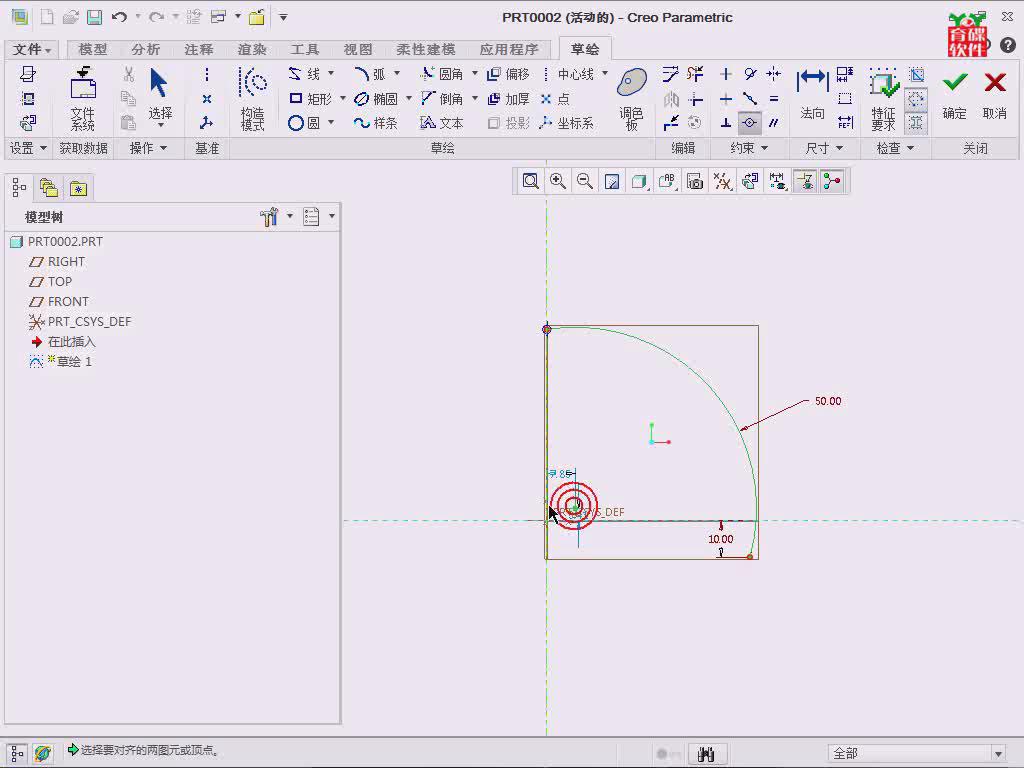Toggle model tree display in status bar

tap(18, 754)
